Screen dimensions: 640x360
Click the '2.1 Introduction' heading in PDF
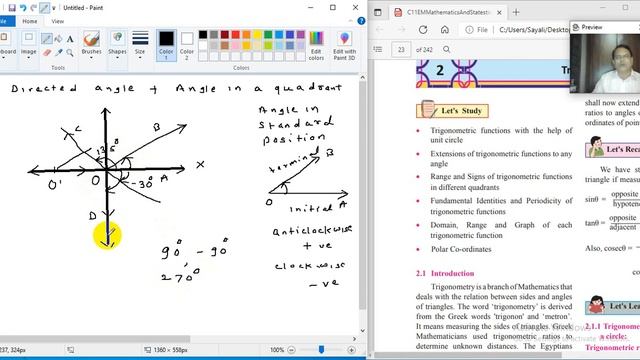pos(445,273)
